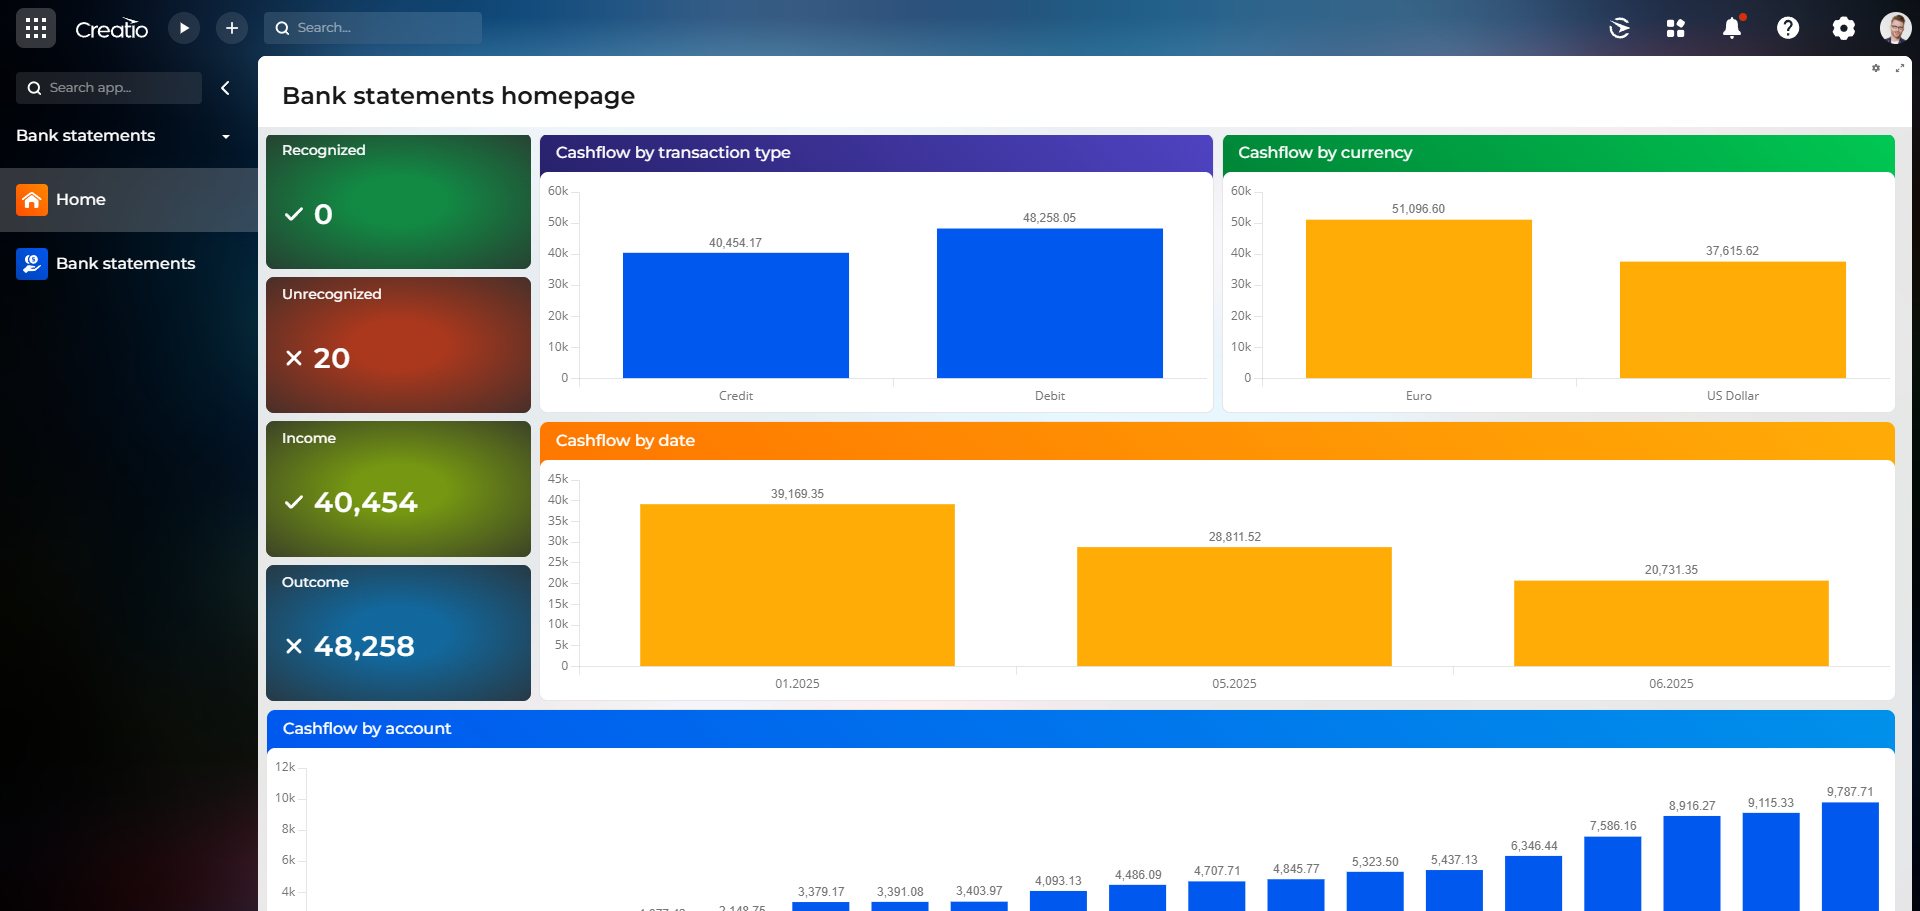The width and height of the screenshot is (1920, 911).
Task: Click the 48,258.05 value label
Action: point(1049,218)
